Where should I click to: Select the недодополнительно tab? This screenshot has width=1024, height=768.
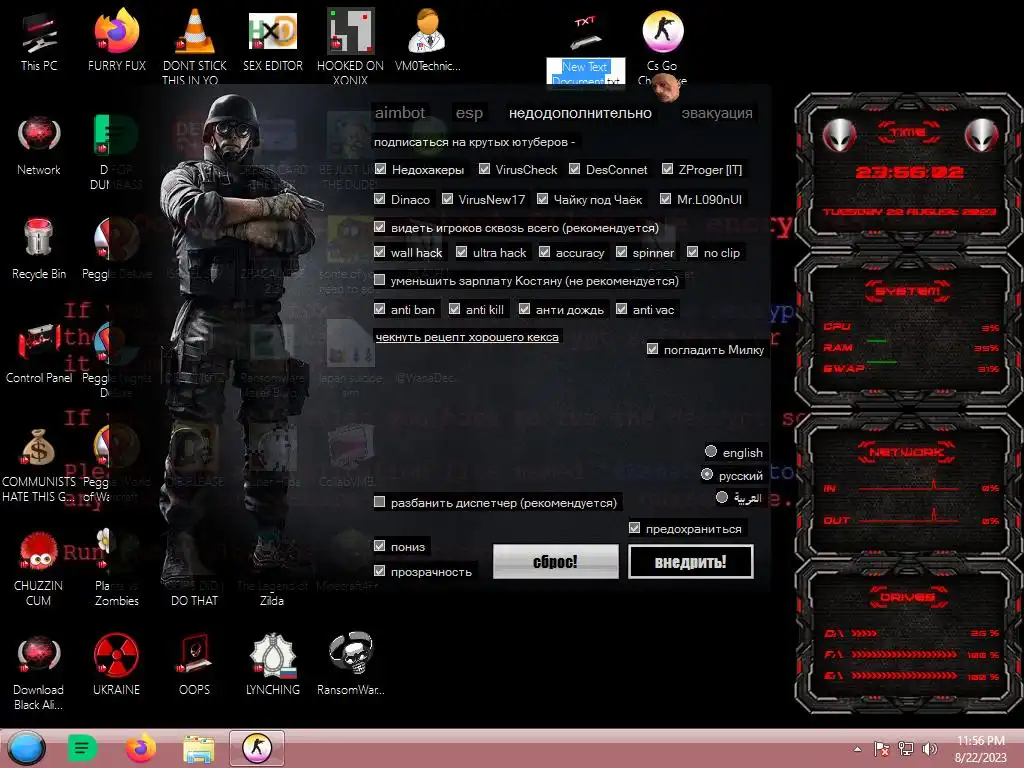point(580,113)
